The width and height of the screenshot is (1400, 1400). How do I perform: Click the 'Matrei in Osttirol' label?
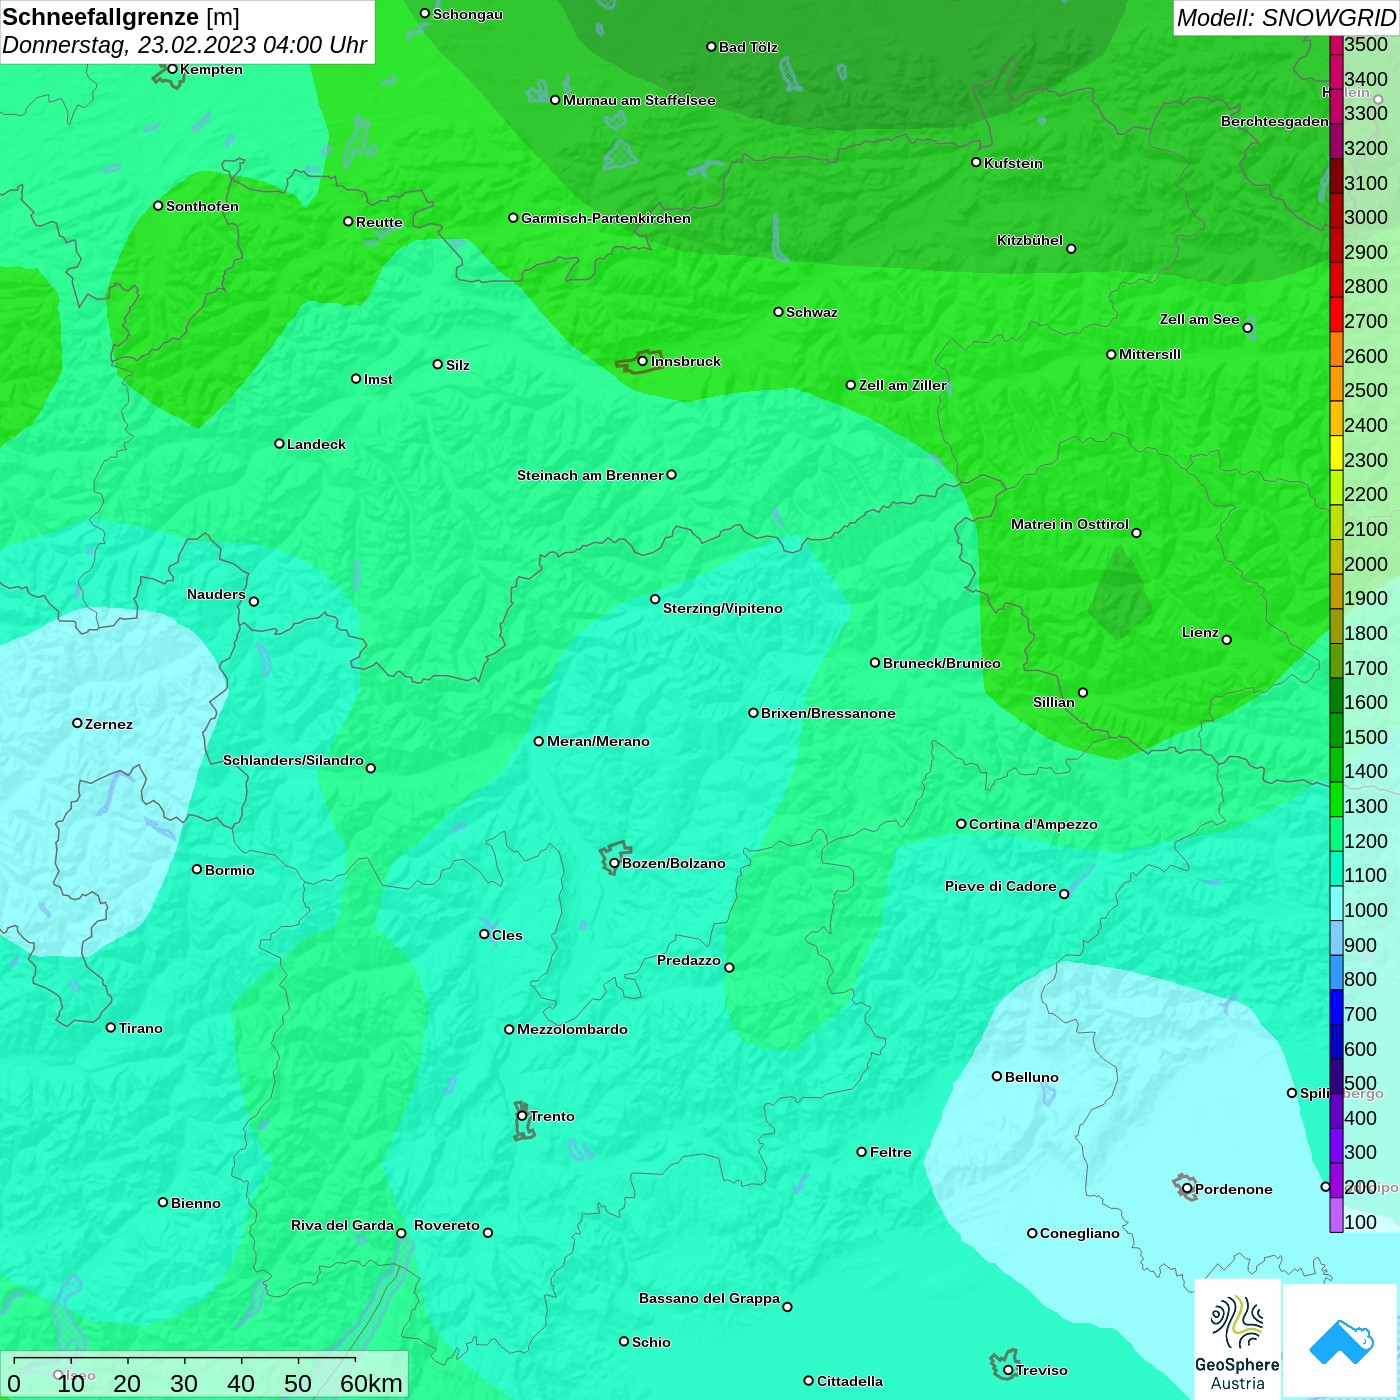[1070, 524]
